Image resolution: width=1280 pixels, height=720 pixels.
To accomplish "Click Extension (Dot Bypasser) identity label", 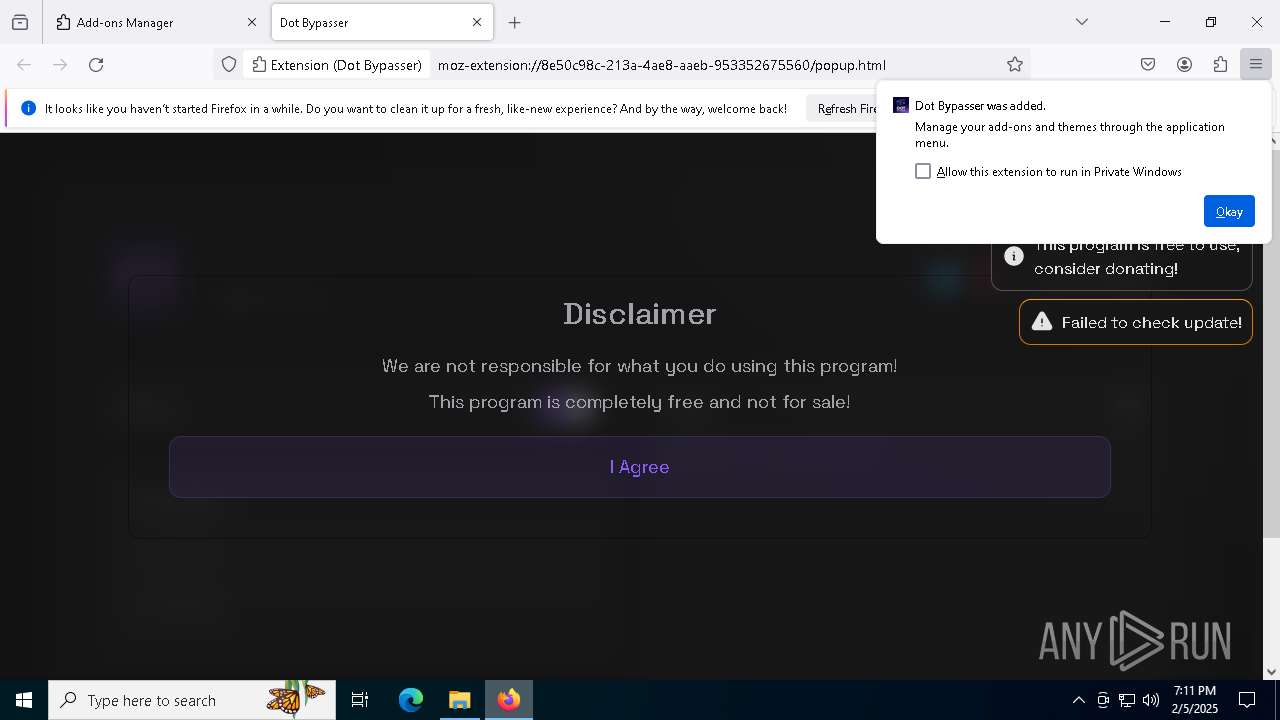I will (337, 65).
